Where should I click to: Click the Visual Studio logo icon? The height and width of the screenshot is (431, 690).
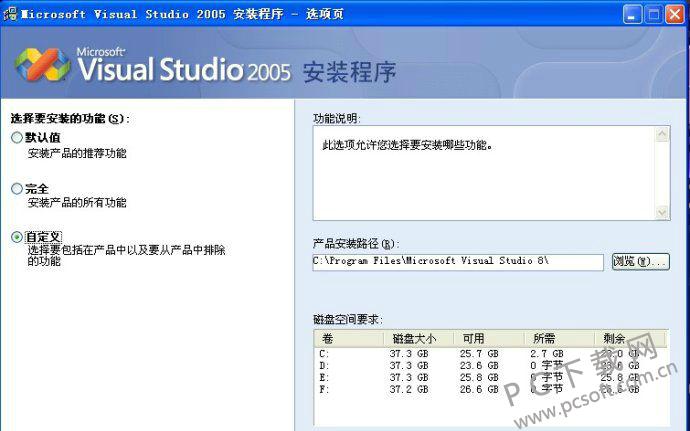pos(43,65)
